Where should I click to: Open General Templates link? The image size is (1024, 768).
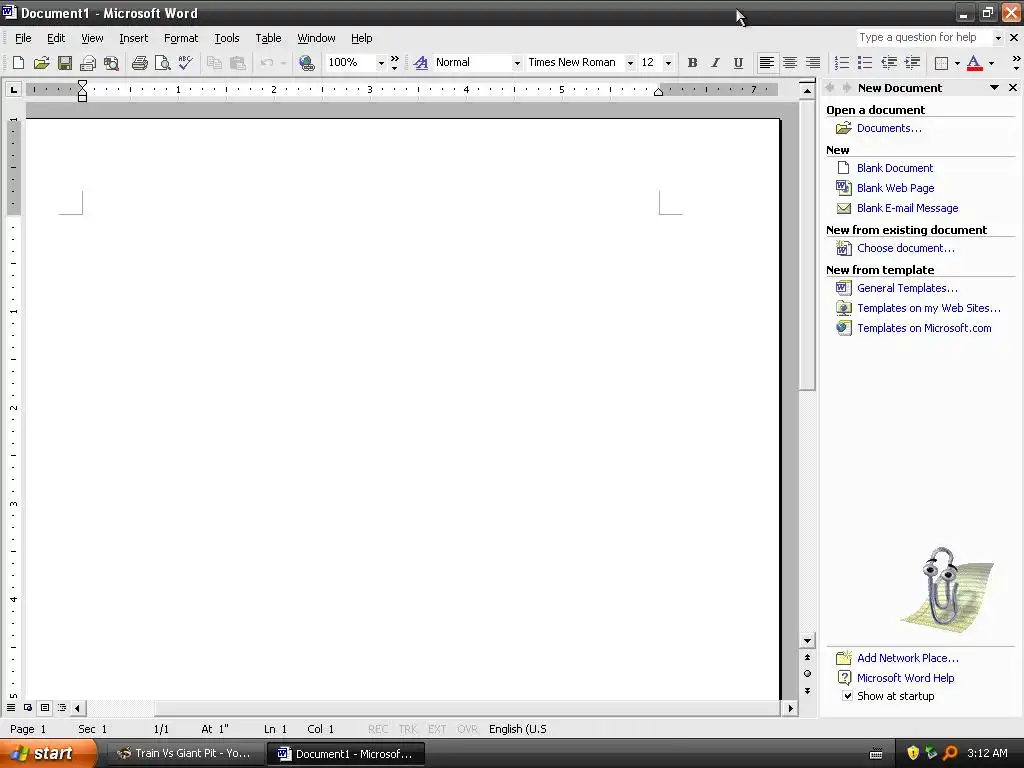click(907, 288)
